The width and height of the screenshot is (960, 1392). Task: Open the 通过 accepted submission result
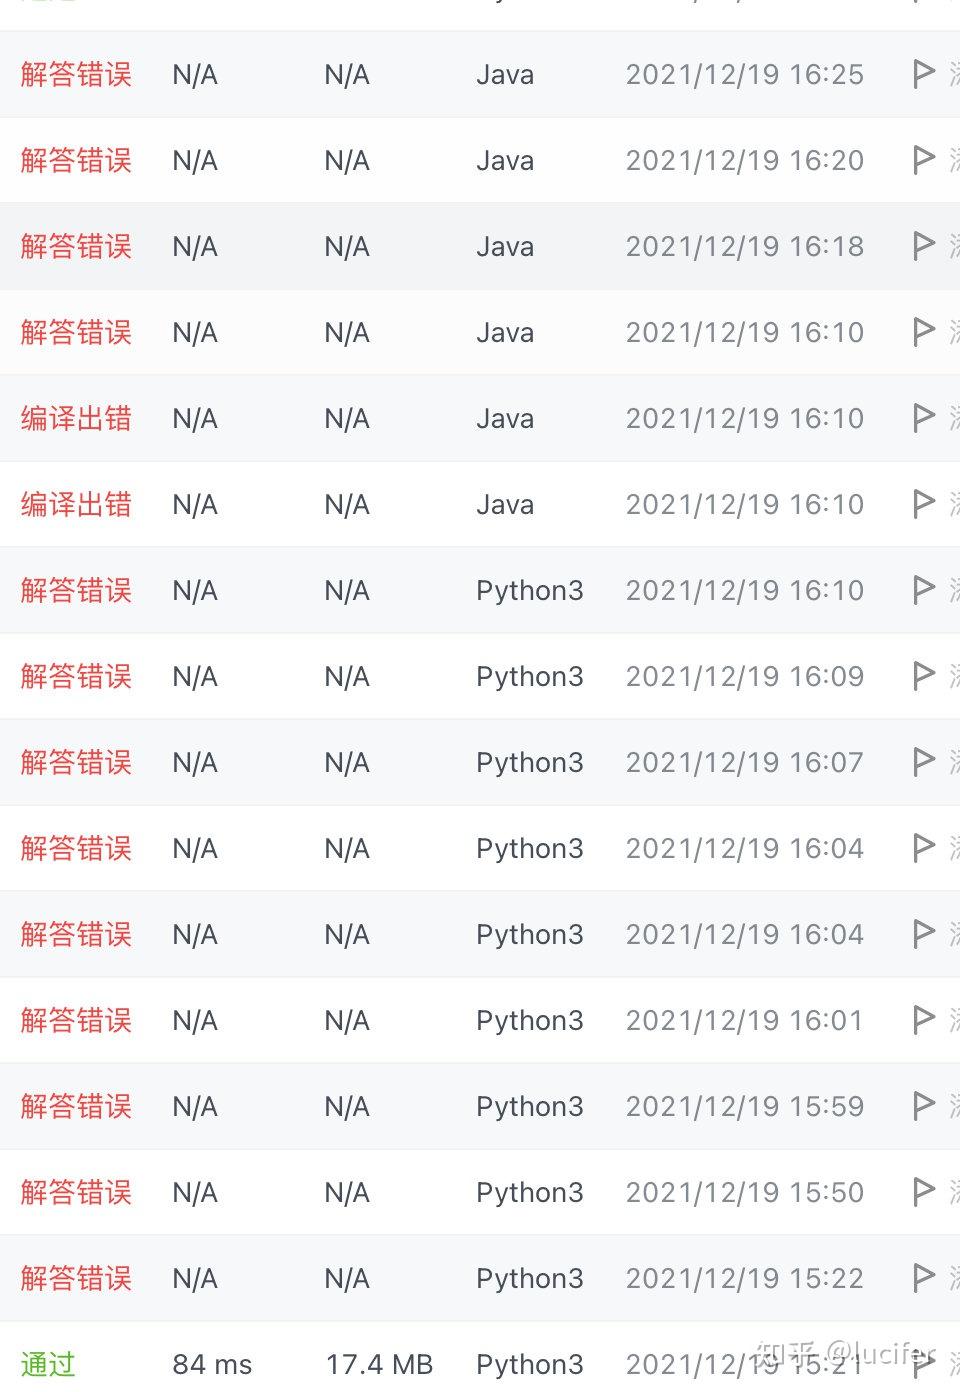click(x=48, y=1364)
